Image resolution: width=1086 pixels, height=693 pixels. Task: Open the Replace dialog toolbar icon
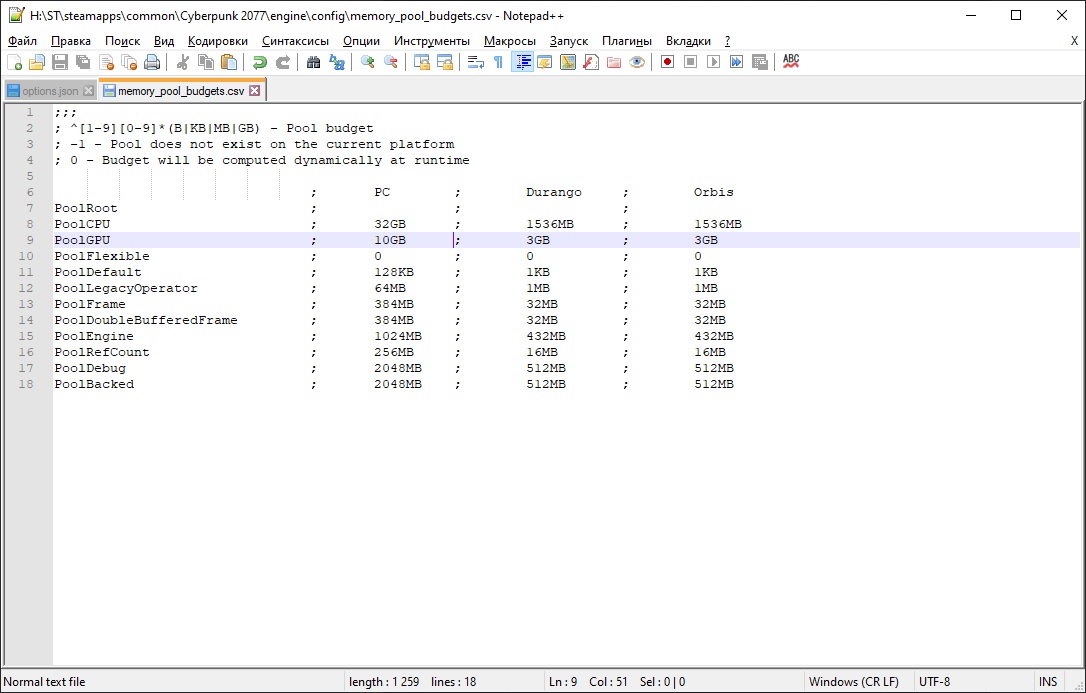[x=337, y=62]
